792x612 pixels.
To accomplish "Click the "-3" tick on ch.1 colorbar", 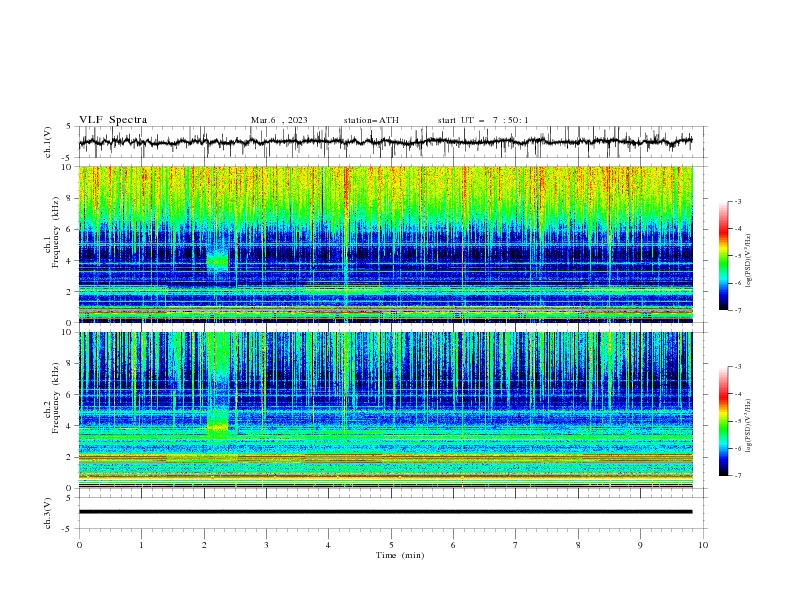I will (x=738, y=202).
